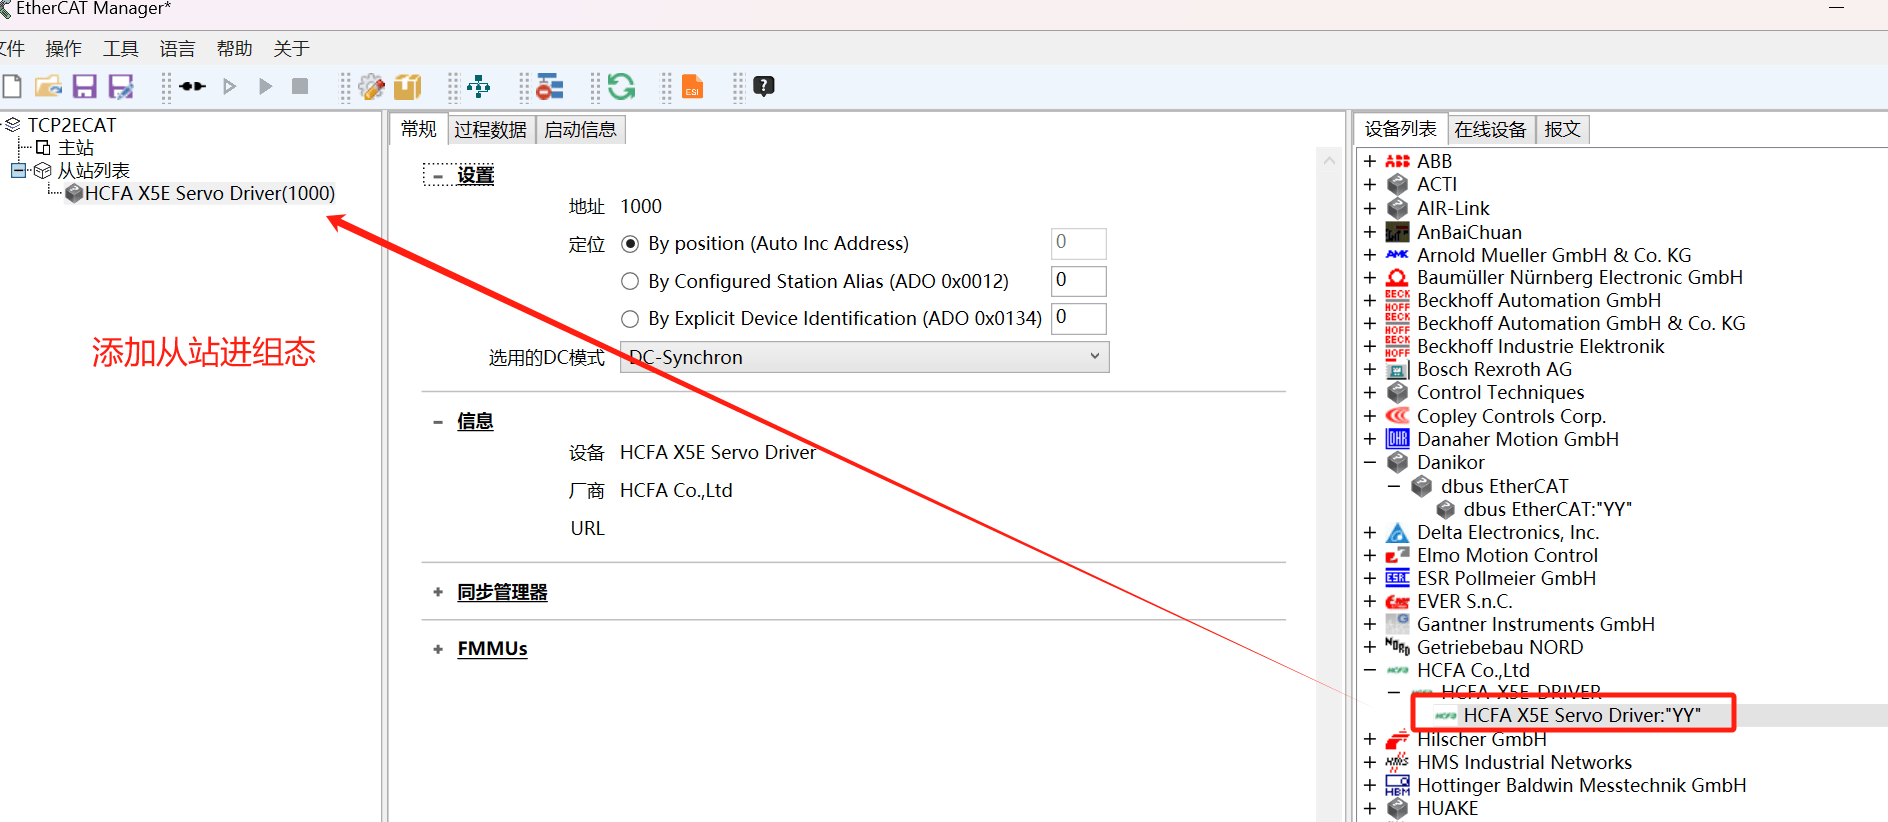The width and height of the screenshot is (1888, 822).
Task: Select the 常规 tab
Action: [x=419, y=129]
